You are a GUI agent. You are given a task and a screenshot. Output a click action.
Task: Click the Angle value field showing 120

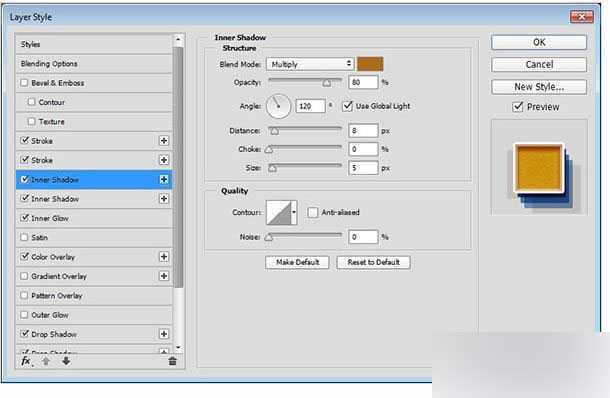[310, 106]
